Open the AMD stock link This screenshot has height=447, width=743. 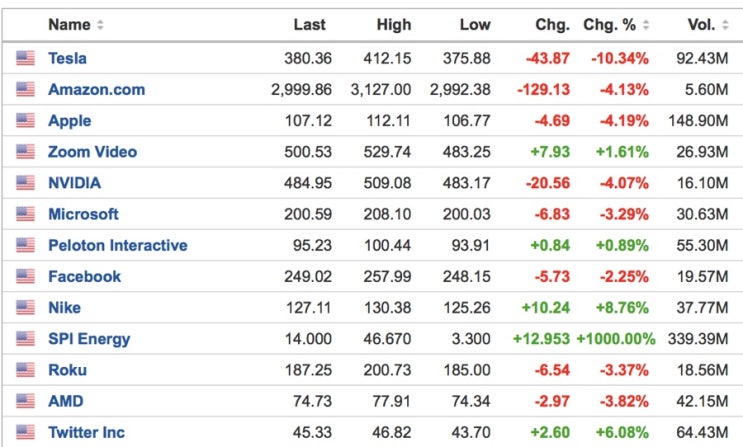(66, 401)
